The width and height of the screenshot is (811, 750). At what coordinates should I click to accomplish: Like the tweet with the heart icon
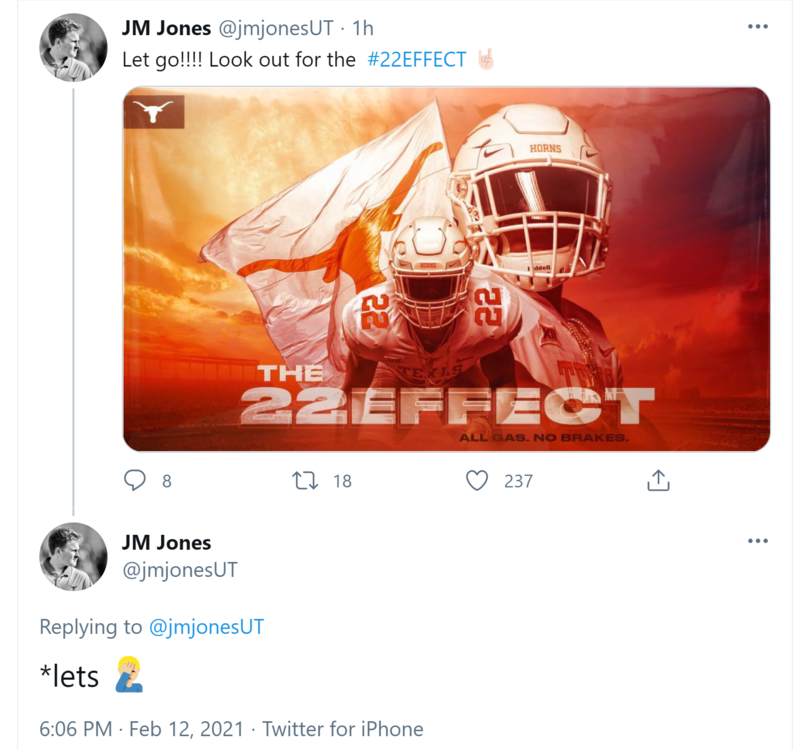(x=478, y=481)
